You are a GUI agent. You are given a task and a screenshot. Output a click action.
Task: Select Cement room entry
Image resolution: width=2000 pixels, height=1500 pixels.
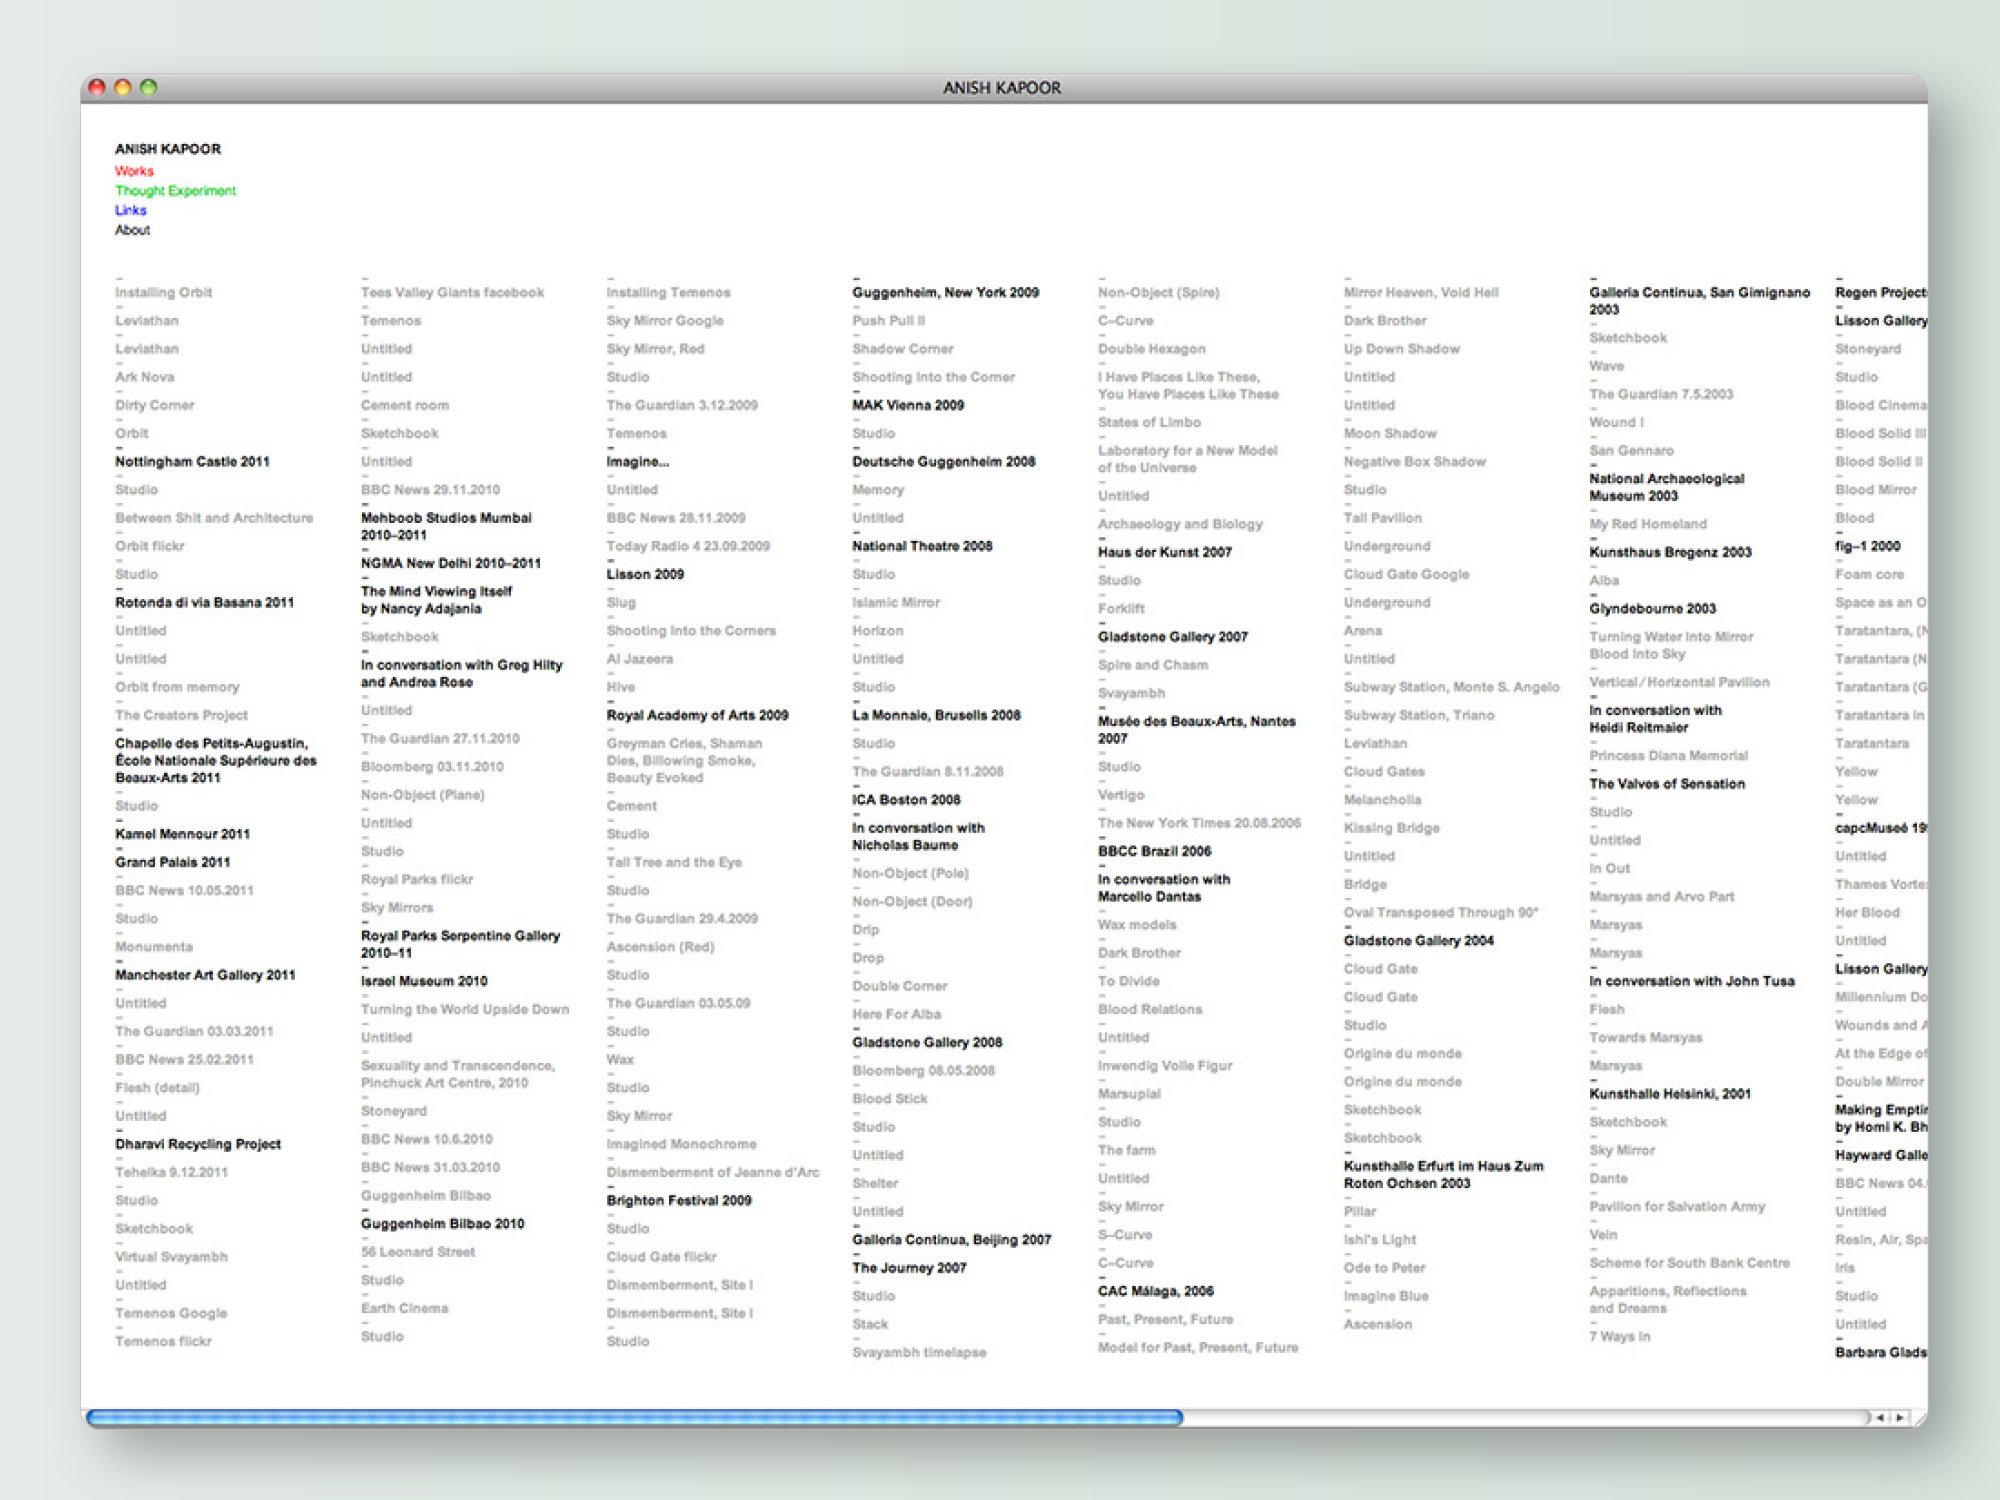pyautogui.click(x=405, y=405)
